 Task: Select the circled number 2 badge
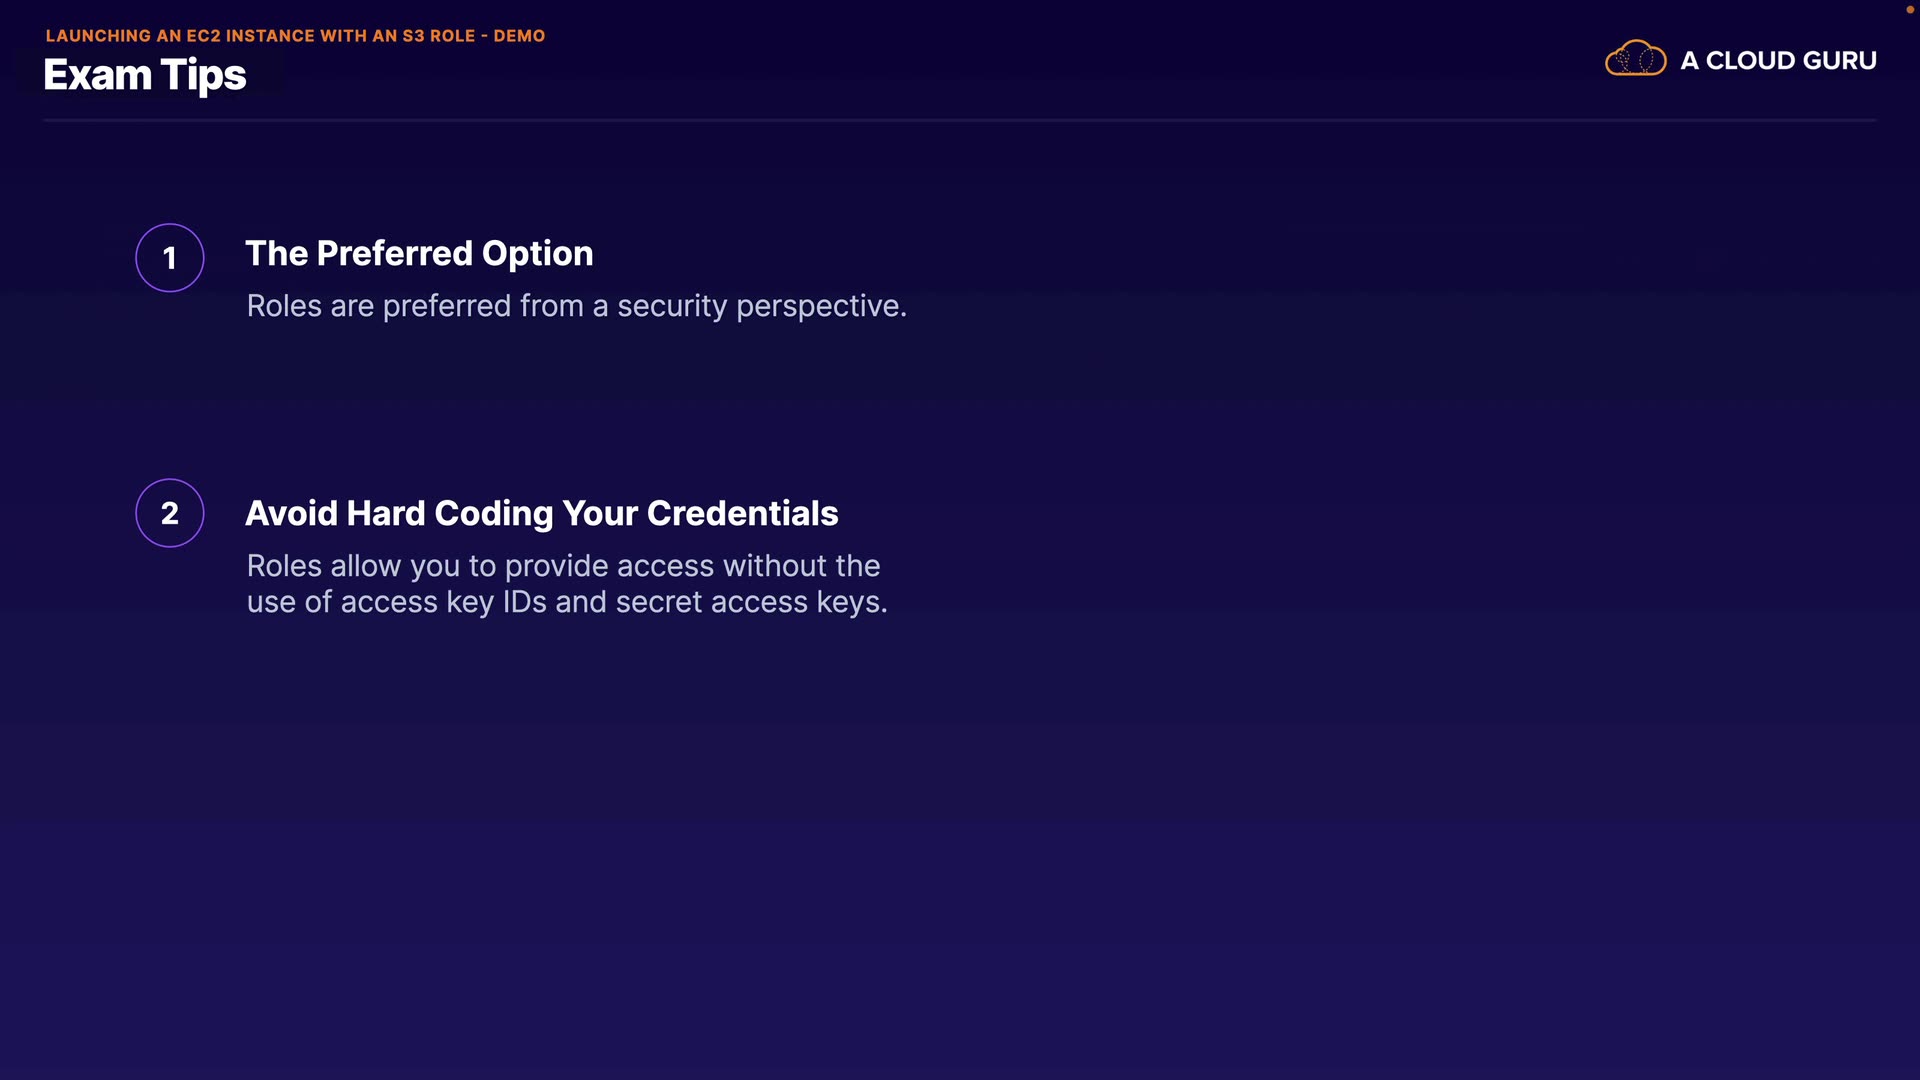(x=170, y=513)
